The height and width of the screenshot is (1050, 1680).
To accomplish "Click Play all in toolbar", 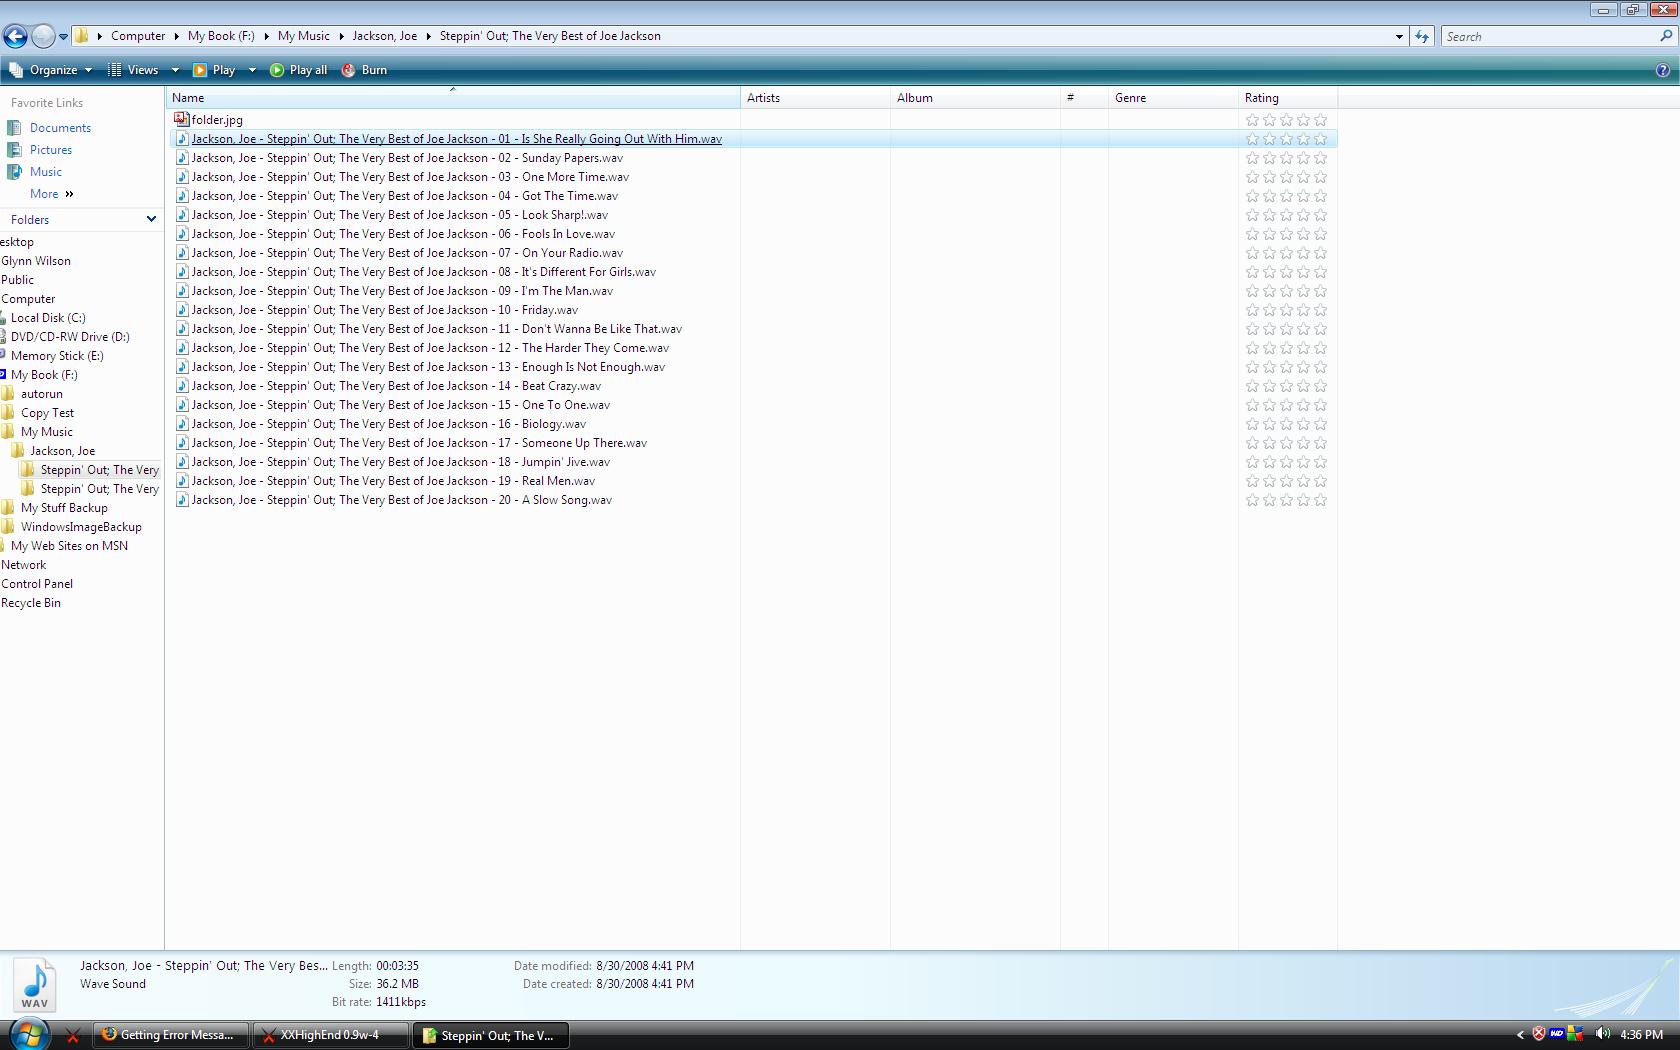I will (x=298, y=70).
